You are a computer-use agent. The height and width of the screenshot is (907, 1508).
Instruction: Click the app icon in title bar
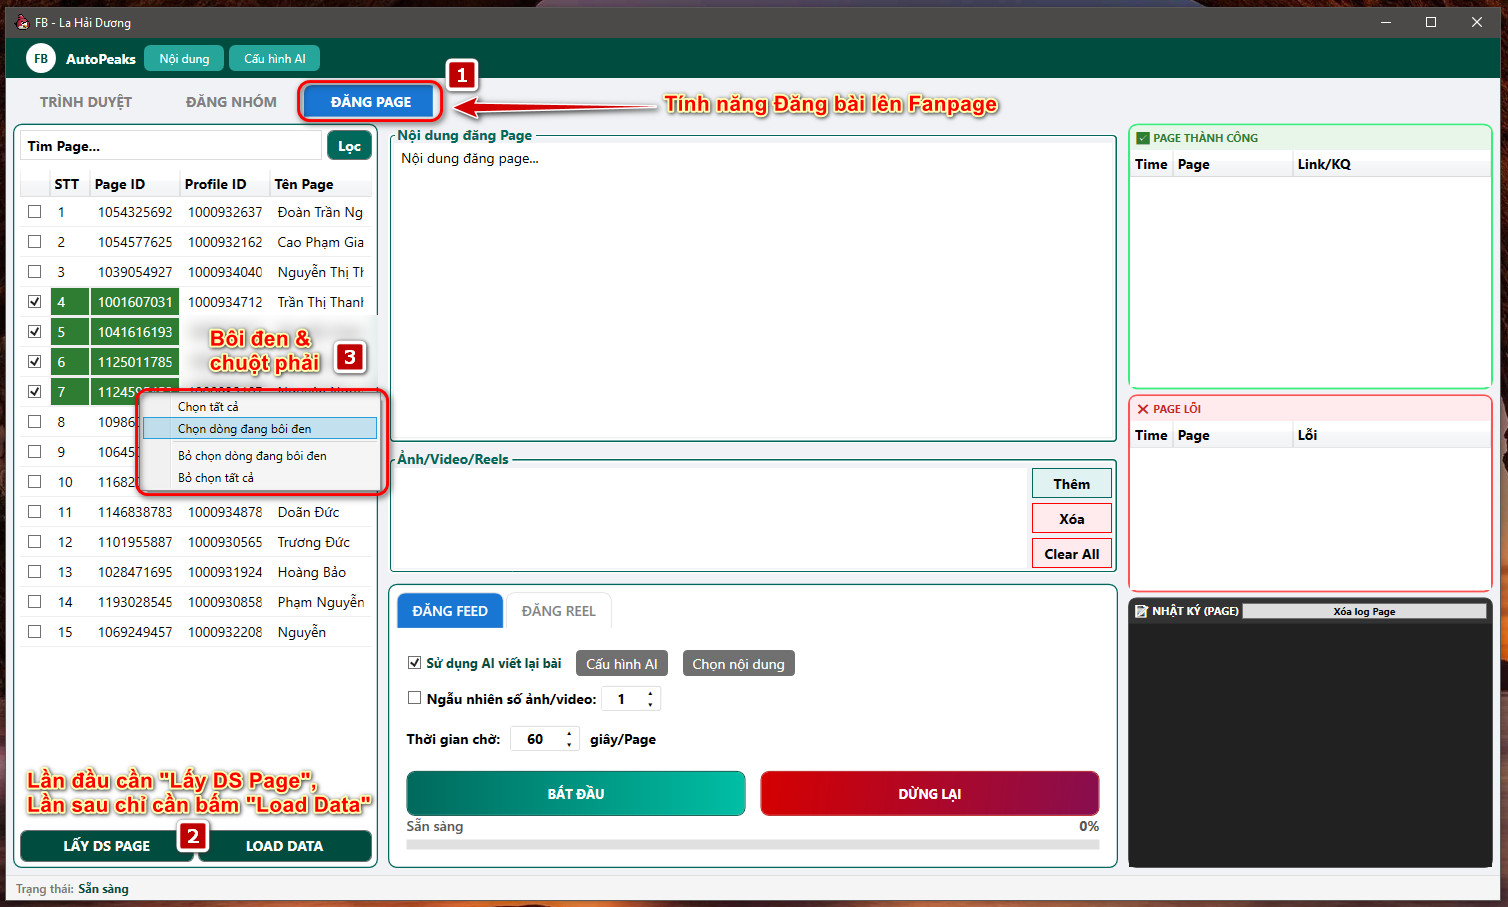point(21,22)
